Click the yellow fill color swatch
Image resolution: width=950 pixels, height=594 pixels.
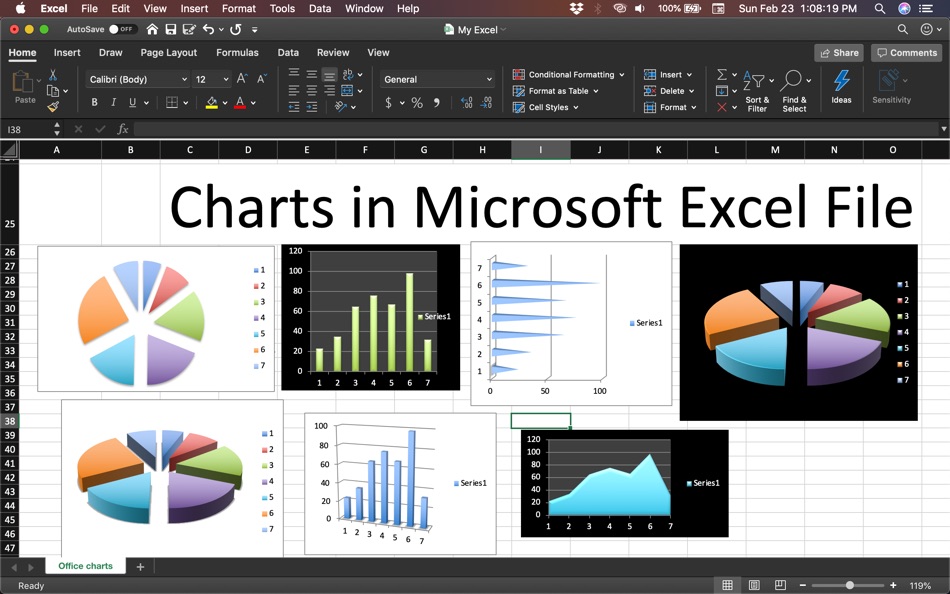pos(211,102)
